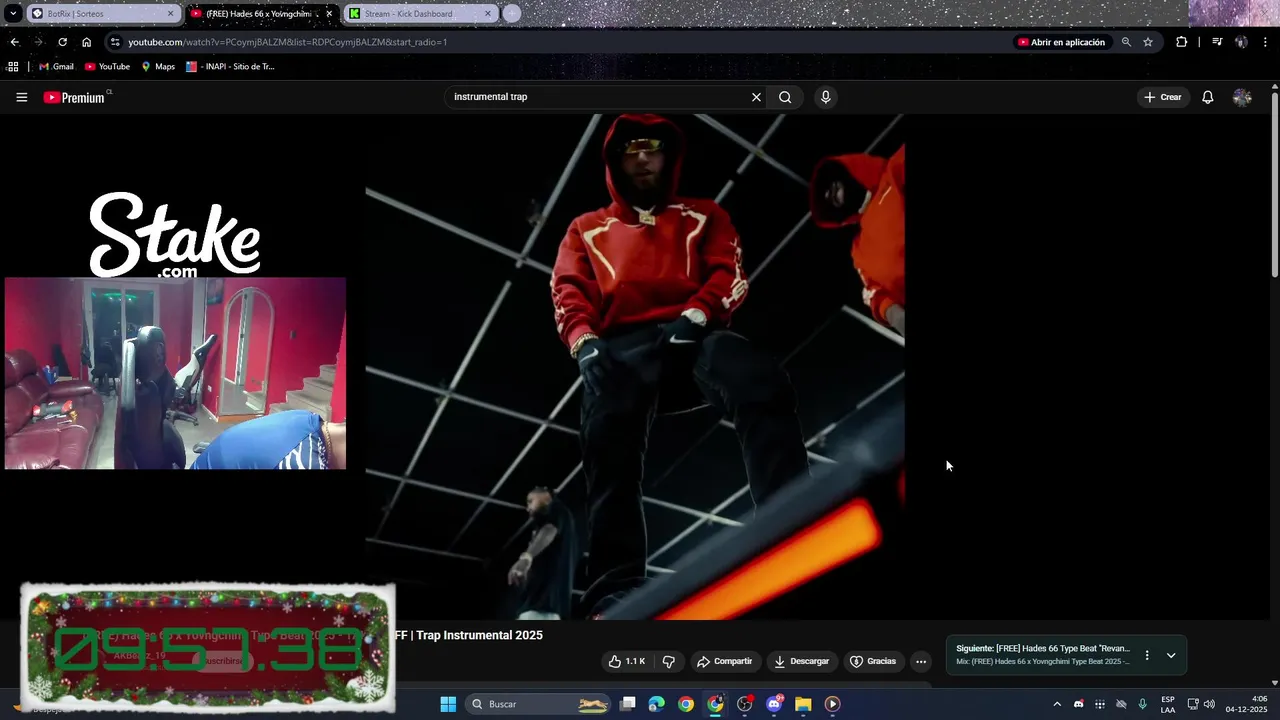The width and height of the screenshot is (1280, 720).
Task: Open more actions ellipsis under video
Action: point(921,661)
